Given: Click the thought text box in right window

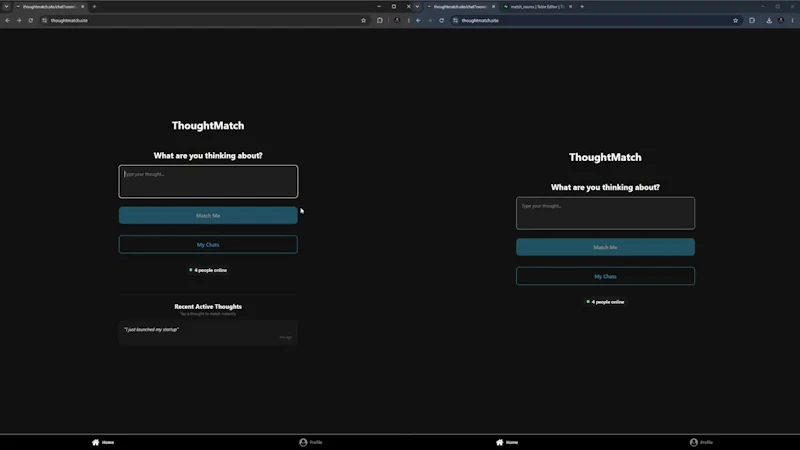Looking at the screenshot, I should click(x=605, y=213).
